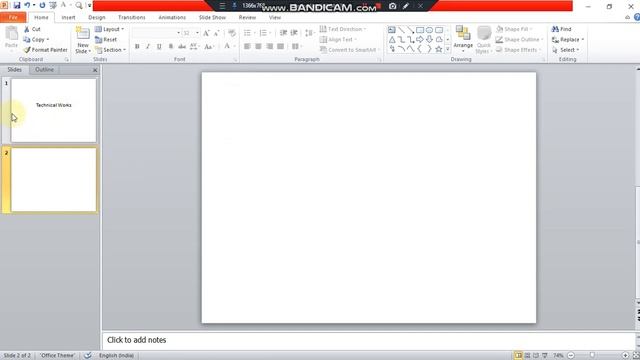
Task: Toggle underline formatting
Action: pyautogui.click(x=159, y=47)
